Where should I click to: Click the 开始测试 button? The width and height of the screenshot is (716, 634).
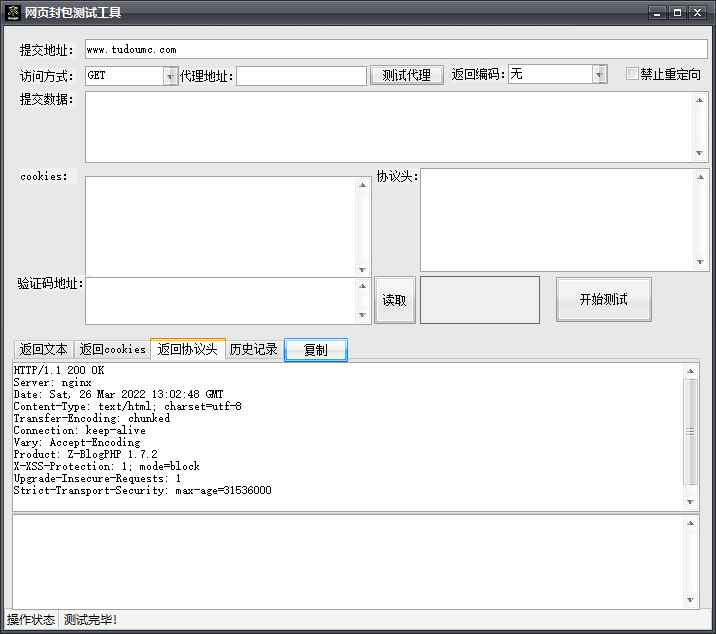[x=603, y=299]
